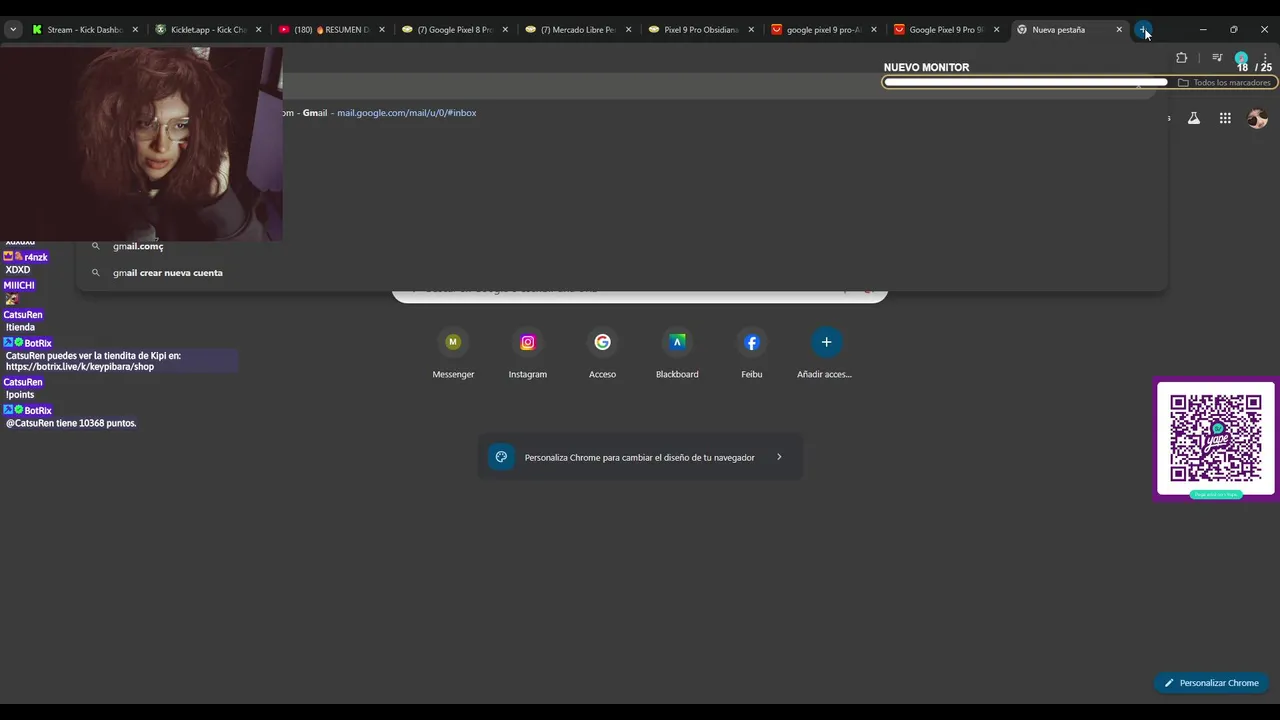
Task: Restore down the Chrome window
Action: (x=1234, y=30)
